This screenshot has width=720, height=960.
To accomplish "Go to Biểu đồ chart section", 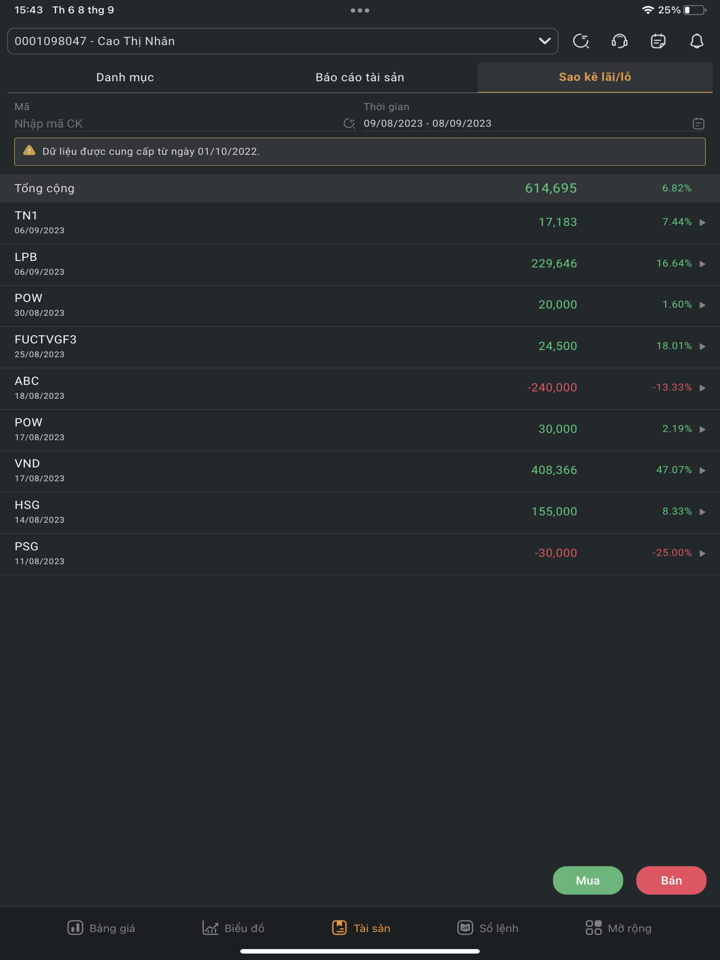I will tap(233, 928).
